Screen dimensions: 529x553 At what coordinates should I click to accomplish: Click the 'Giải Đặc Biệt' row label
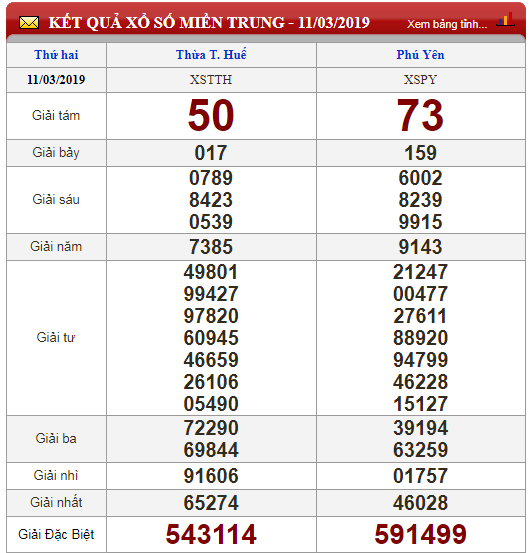56,534
